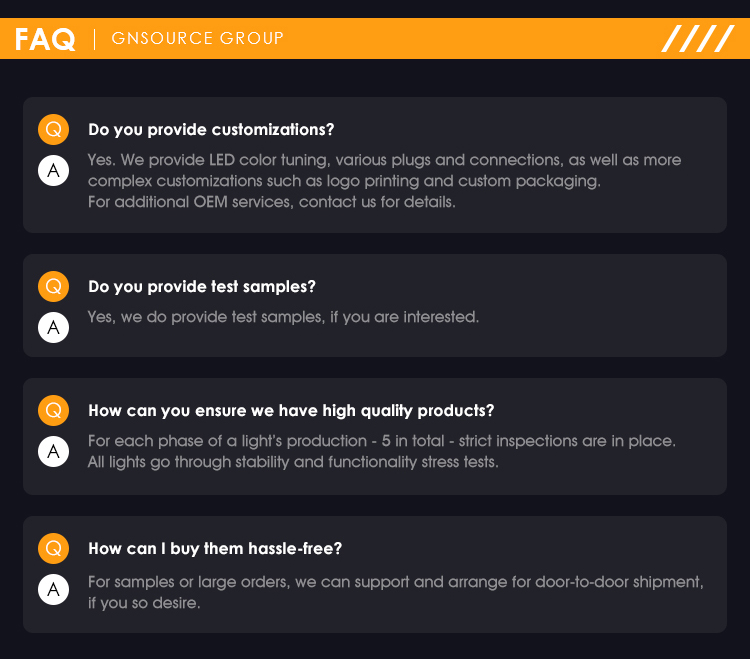
Task: Select 'How can you ensure we have high quality products?'
Action: [x=291, y=410]
